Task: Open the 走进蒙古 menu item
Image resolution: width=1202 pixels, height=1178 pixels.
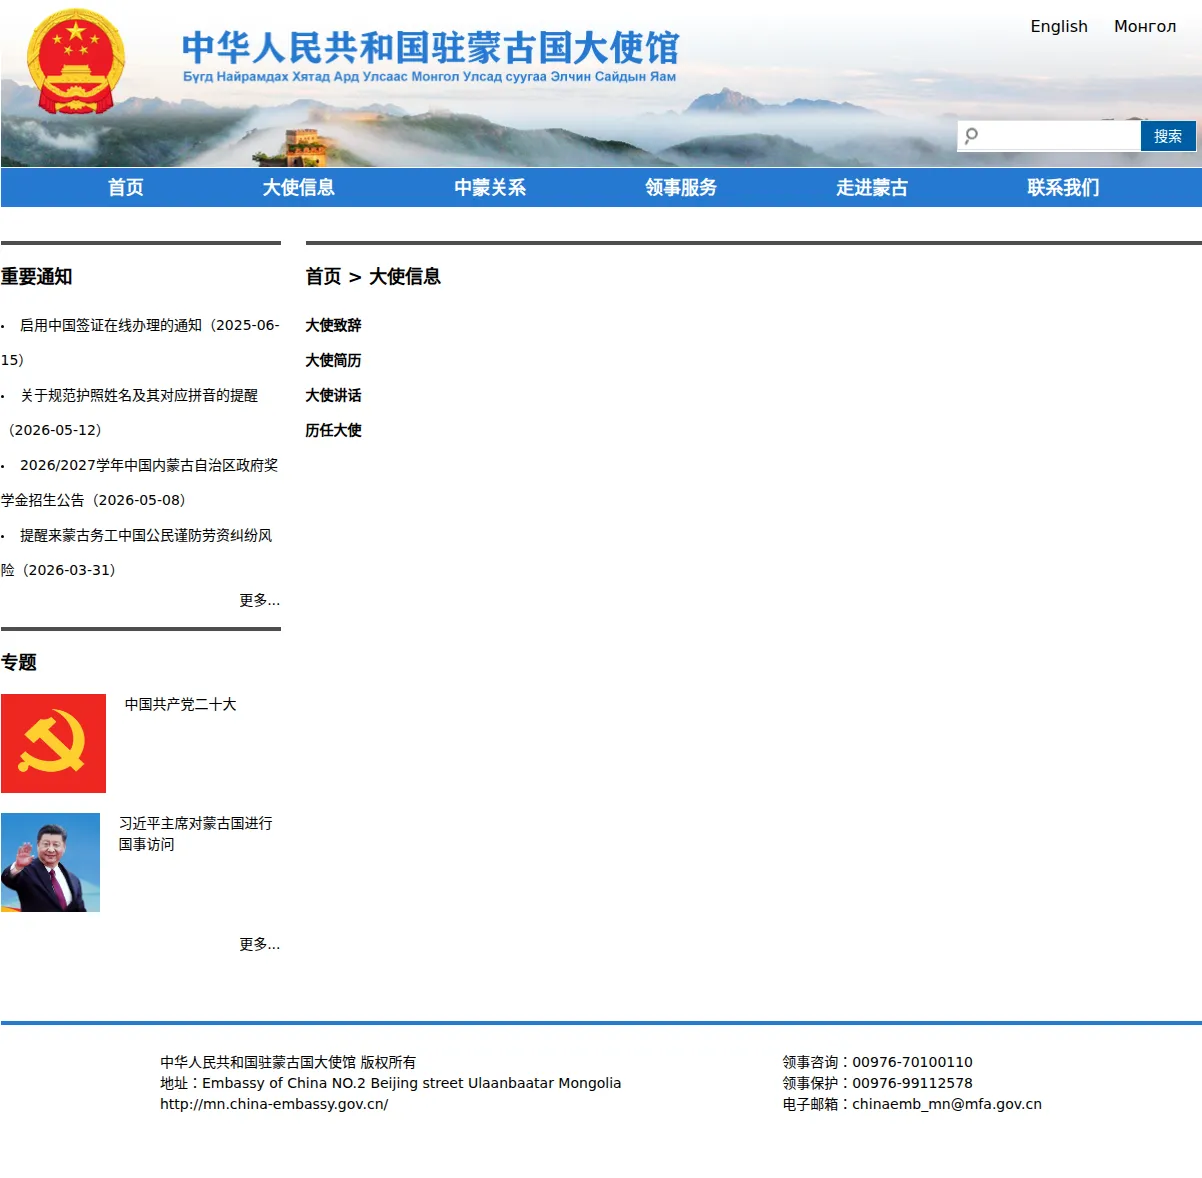Action: pos(872,187)
